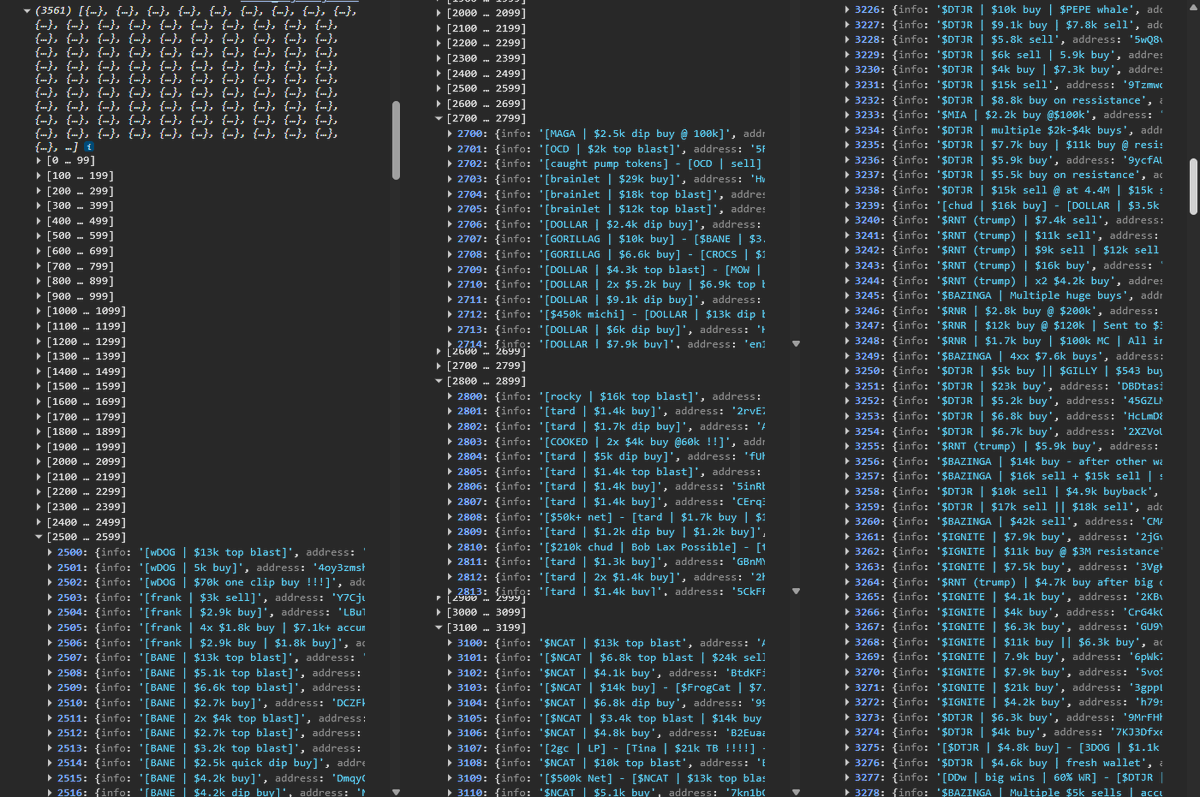Select row 3107 2gc LP Tina
This screenshot has height=797, width=1200.
(606, 748)
